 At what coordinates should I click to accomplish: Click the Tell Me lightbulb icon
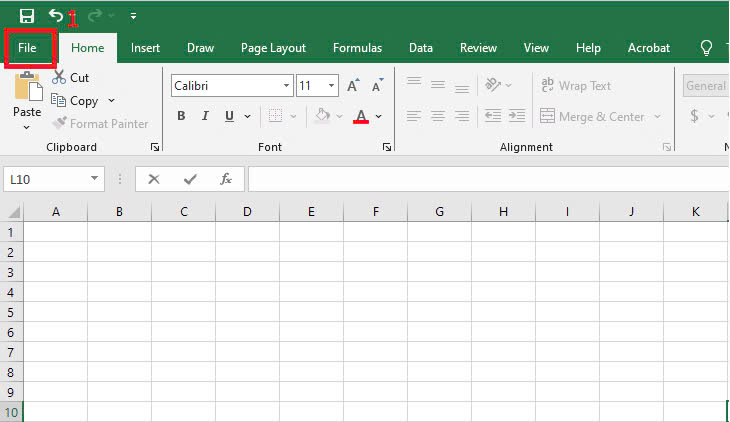click(x=706, y=48)
